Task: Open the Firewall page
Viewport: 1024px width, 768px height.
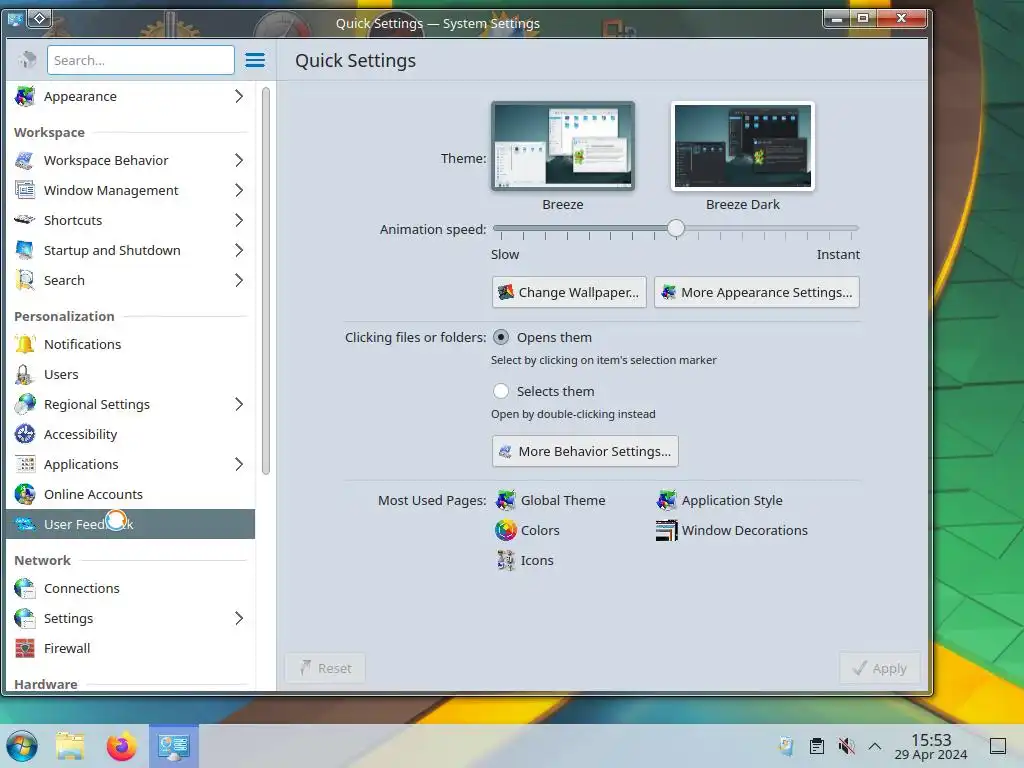Action: click(130, 648)
